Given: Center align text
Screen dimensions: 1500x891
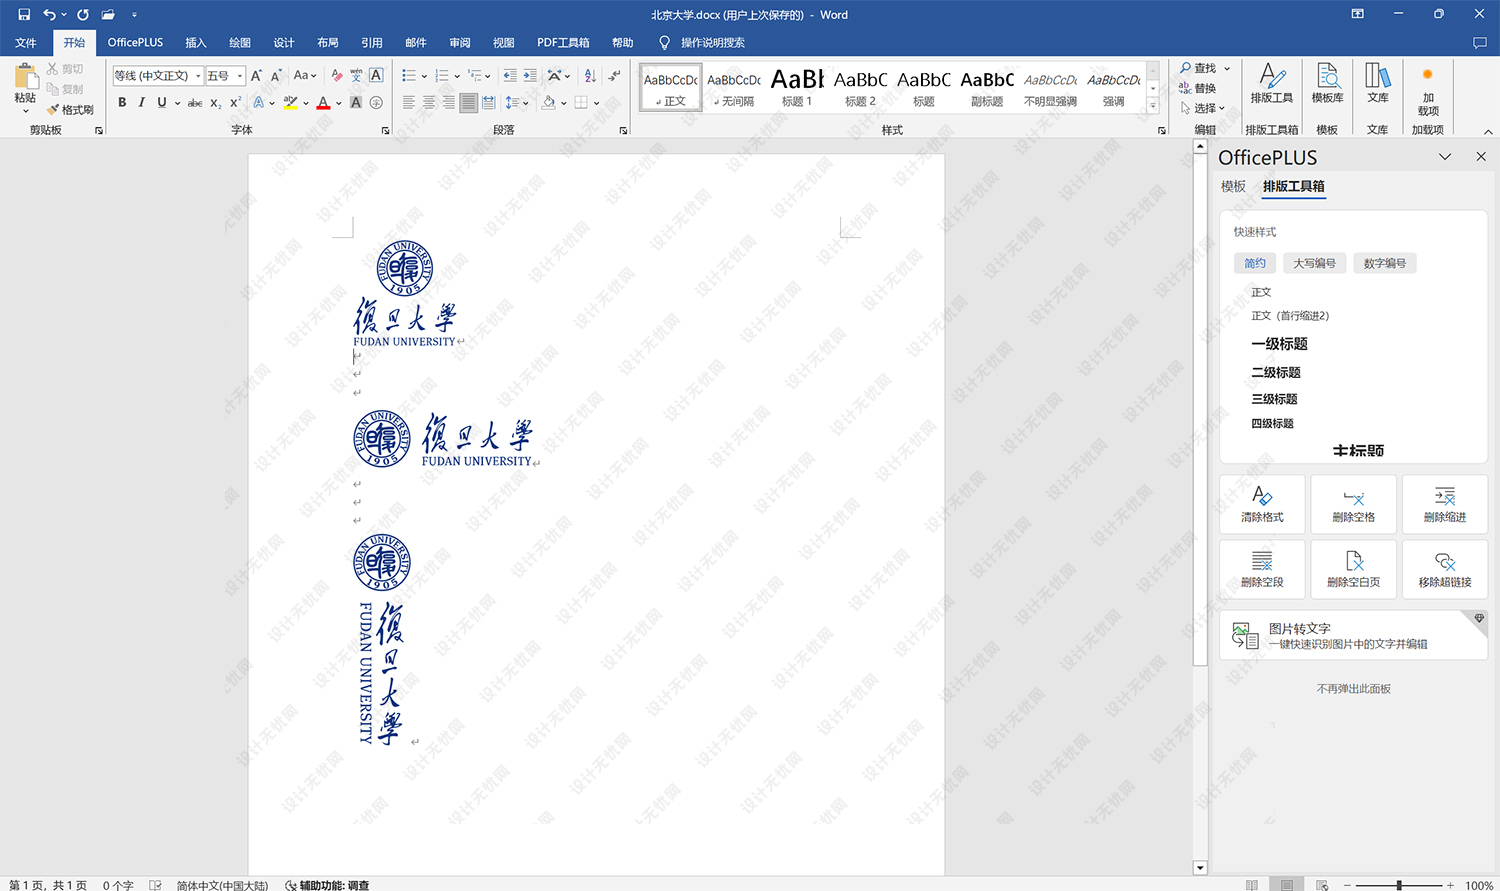Looking at the screenshot, I should [428, 102].
